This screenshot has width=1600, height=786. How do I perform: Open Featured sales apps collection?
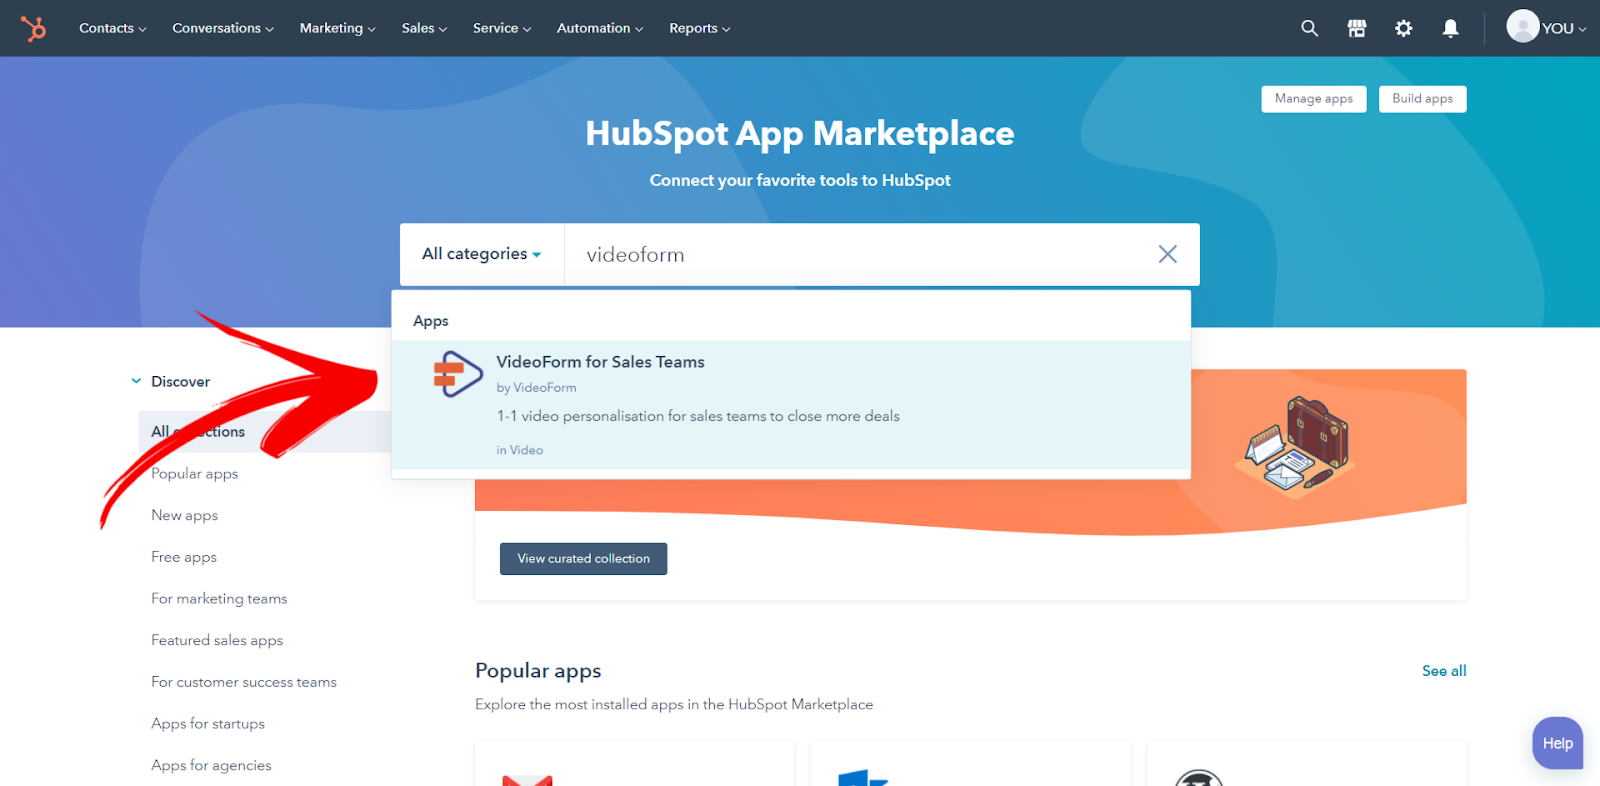(217, 640)
